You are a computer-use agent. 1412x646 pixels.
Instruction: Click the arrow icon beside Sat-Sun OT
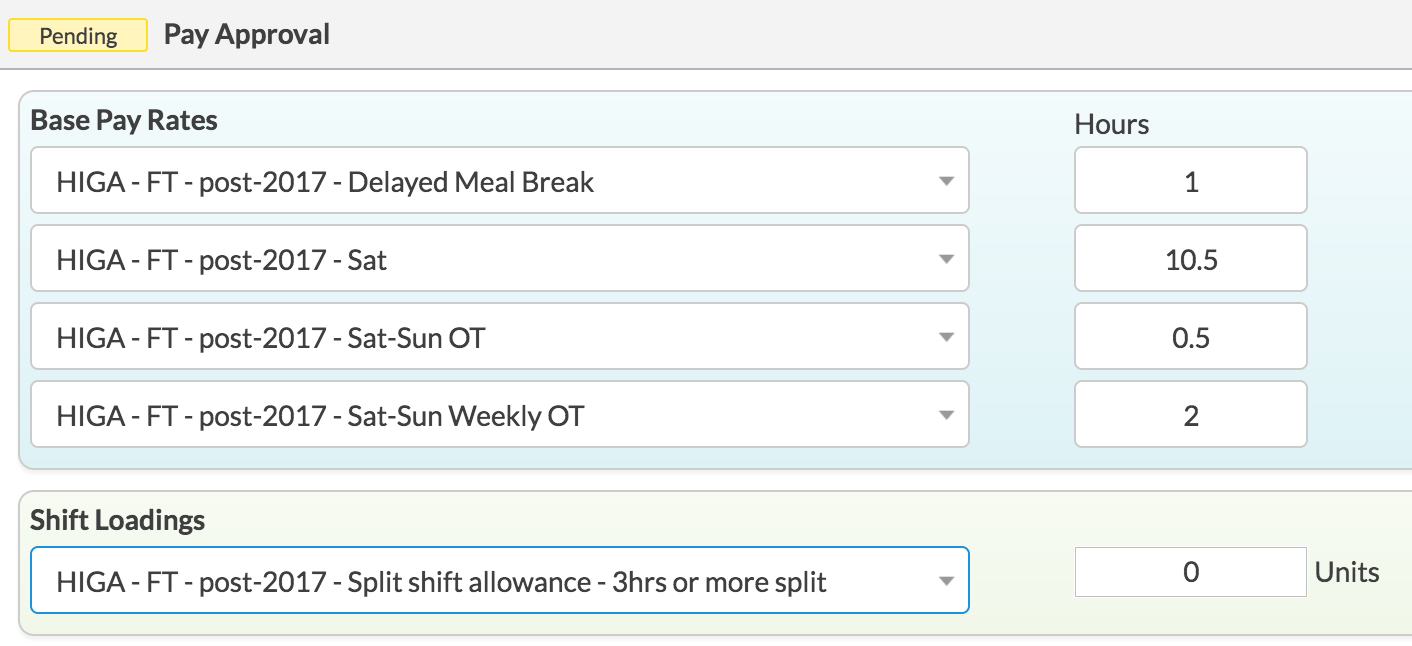tap(946, 338)
